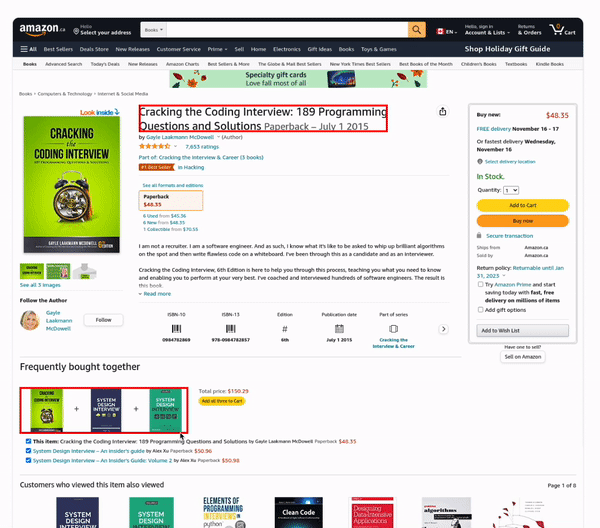This screenshot has height=528, width=600.
Task: Click Gayle Laakmann McDowell author photo
Action: point(30,320)
